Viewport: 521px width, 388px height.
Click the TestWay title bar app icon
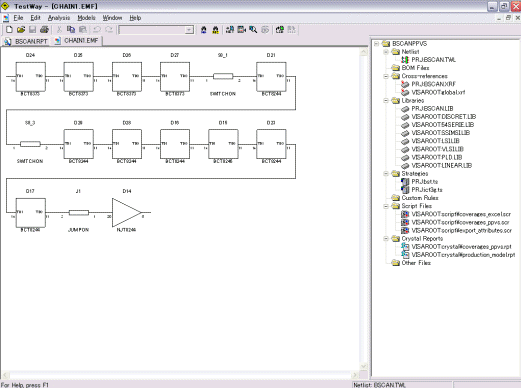5,6
